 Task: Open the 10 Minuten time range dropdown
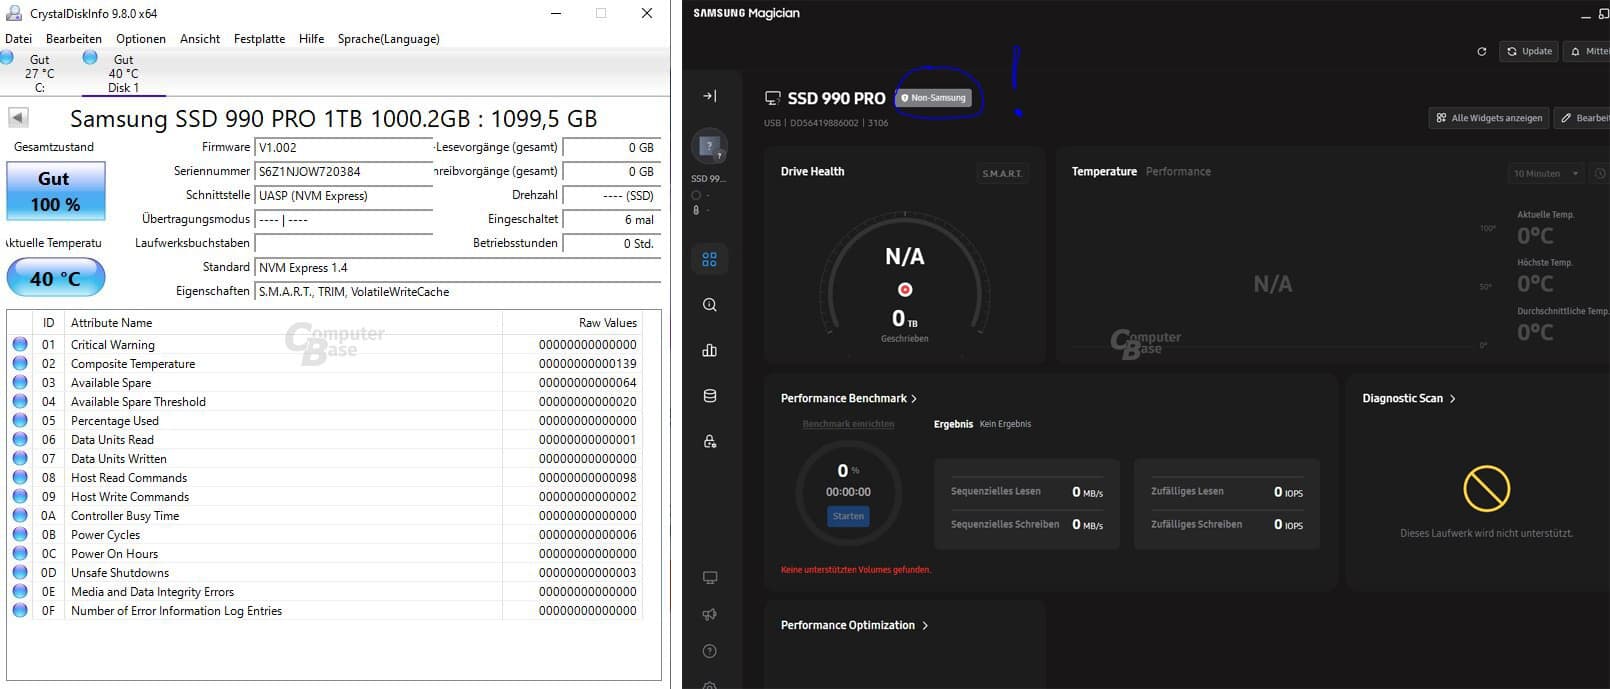point(1545,174)
